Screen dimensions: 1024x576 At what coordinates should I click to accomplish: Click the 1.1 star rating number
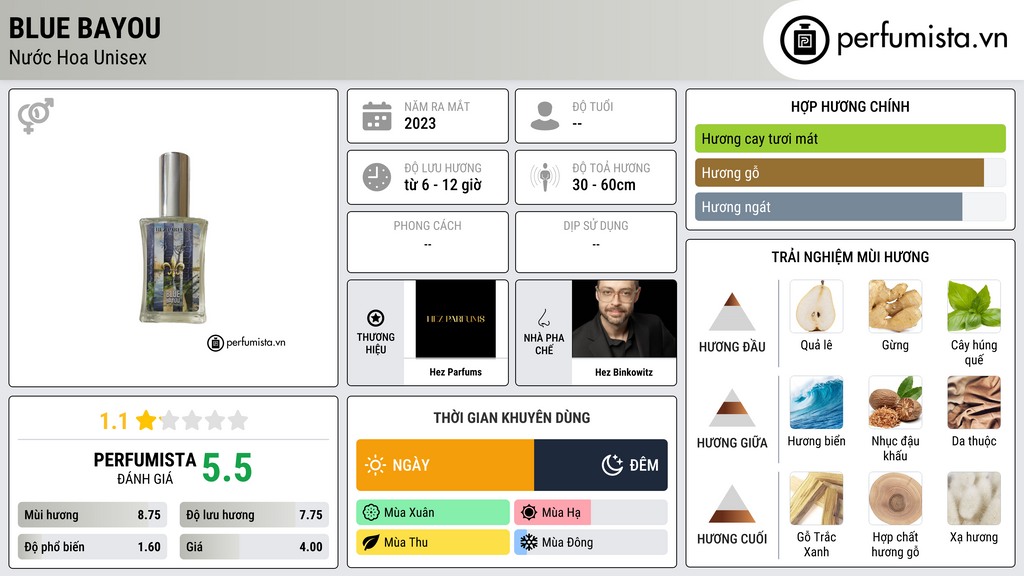pos(113,421)
